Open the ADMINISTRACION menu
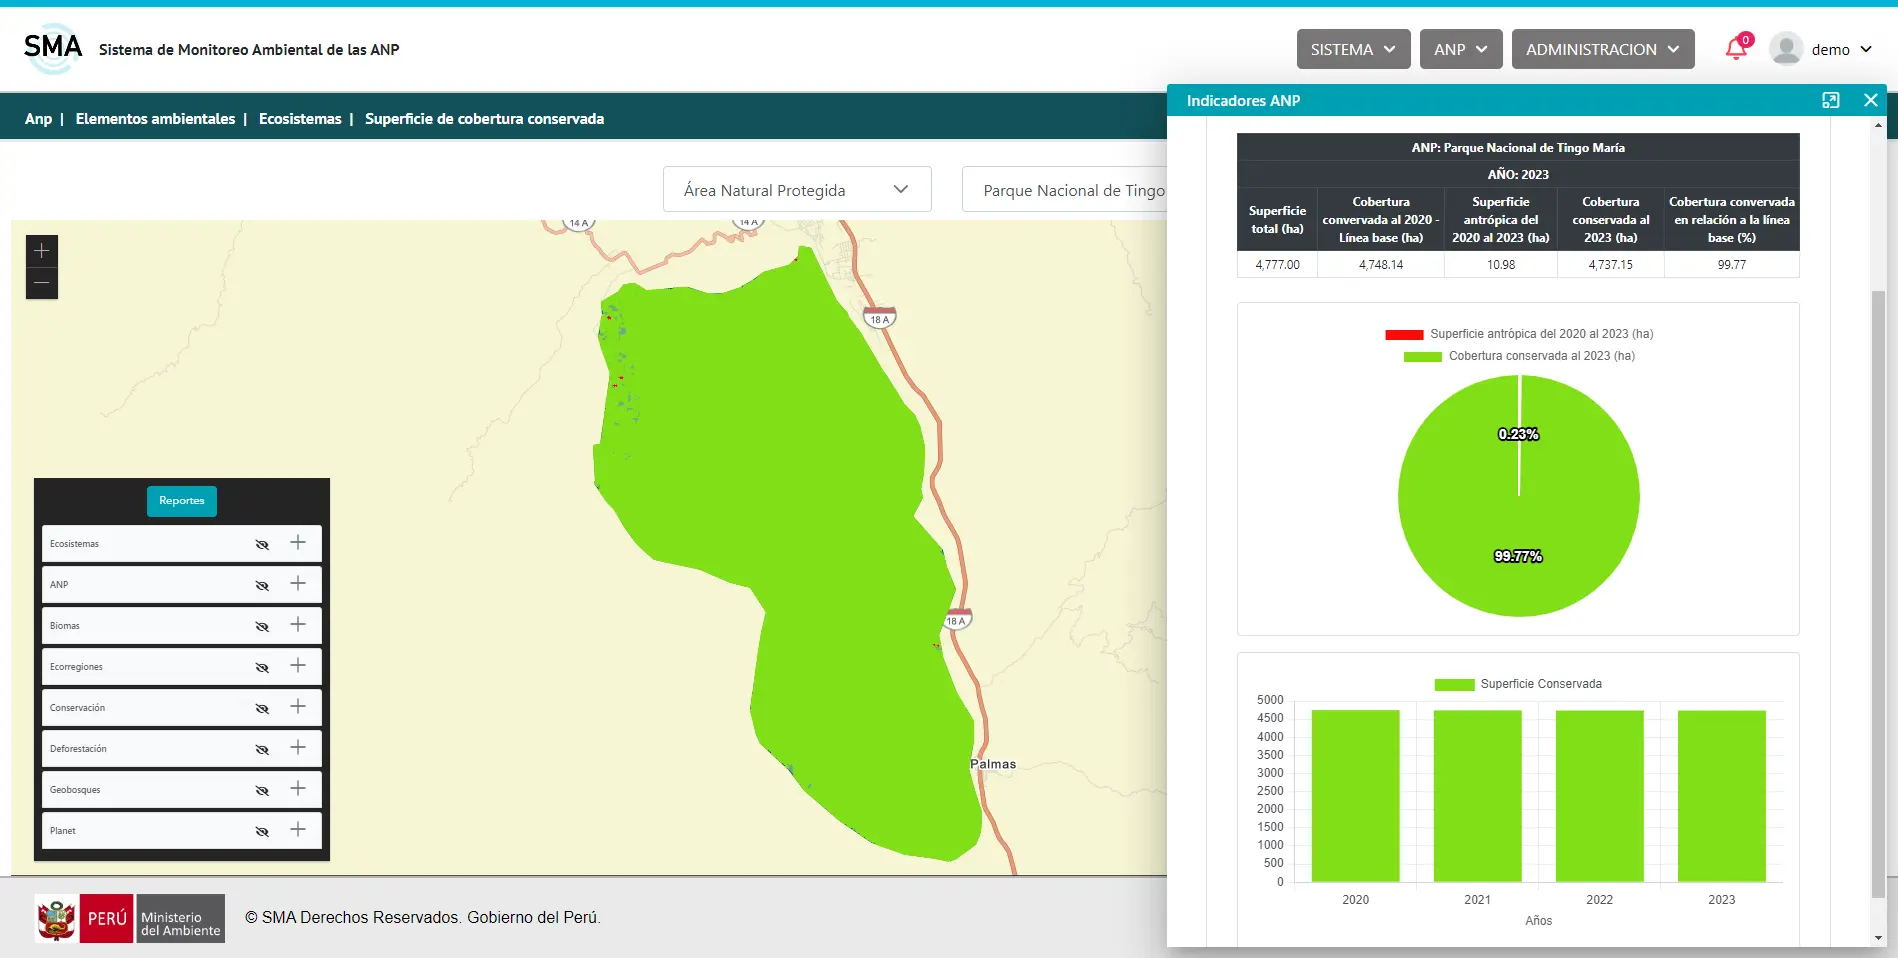This screenshot has height=958, width=1898. coord(1603,49)
